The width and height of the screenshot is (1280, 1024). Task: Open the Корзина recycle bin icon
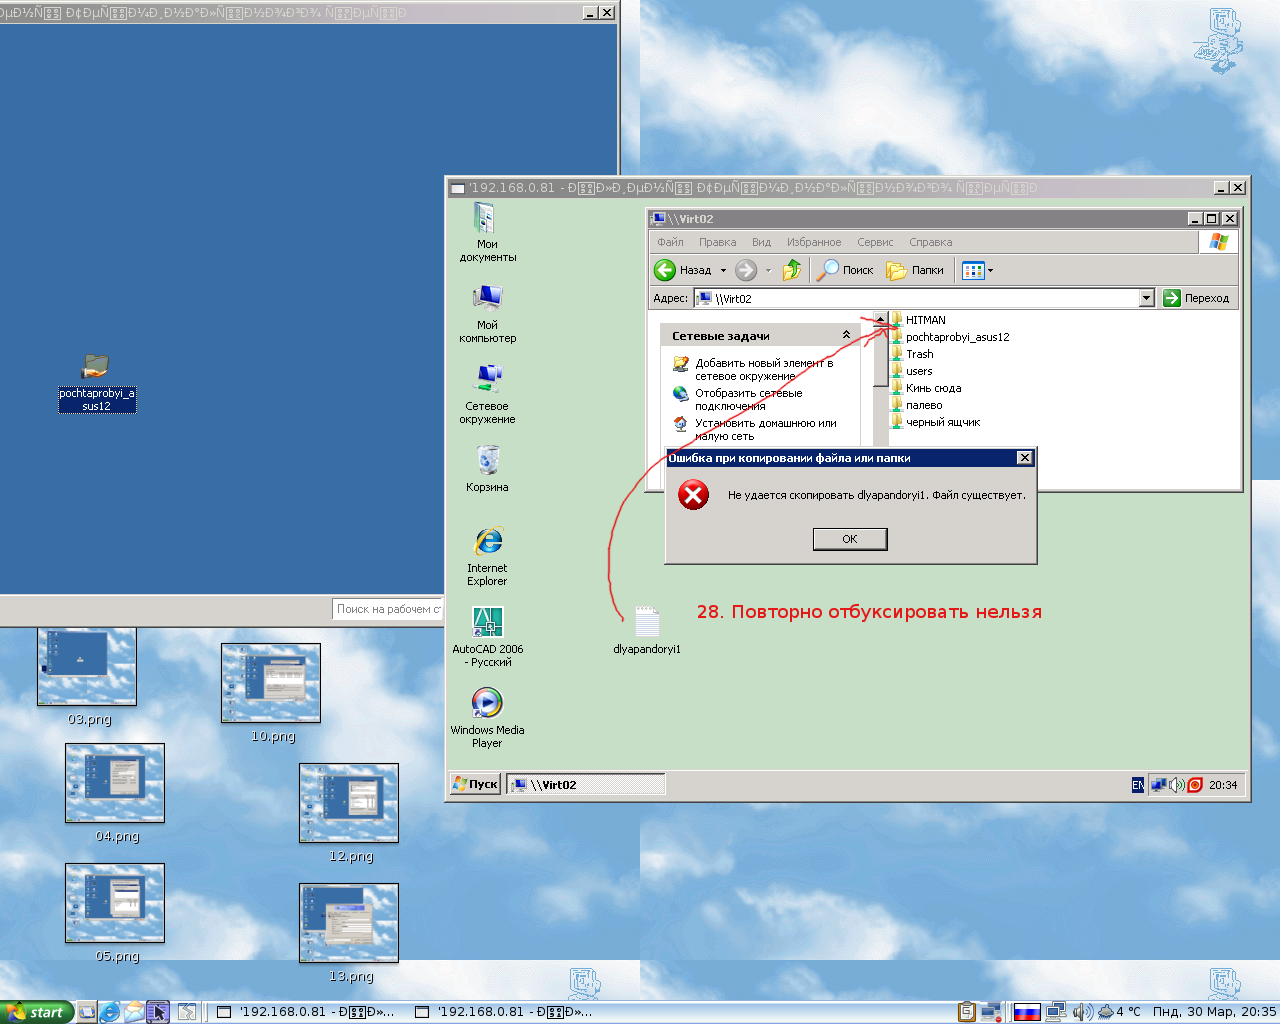point(487,461)
